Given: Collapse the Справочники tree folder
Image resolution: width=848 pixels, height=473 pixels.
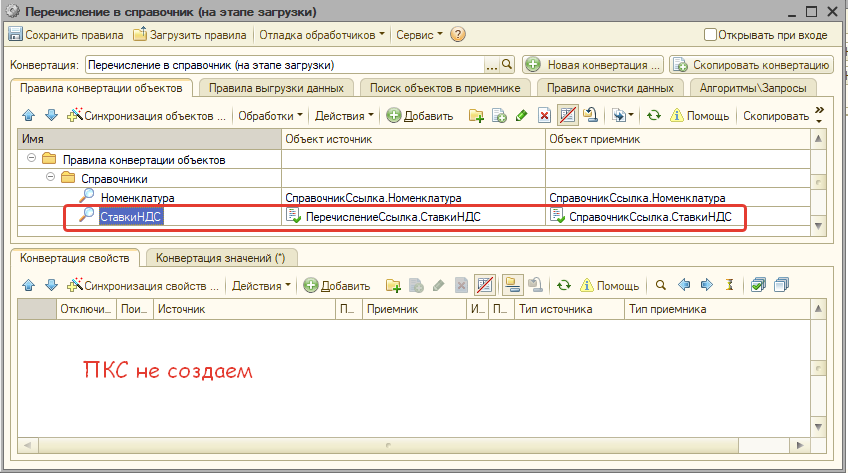Looking at the screenshot, I should pos(50,177).
